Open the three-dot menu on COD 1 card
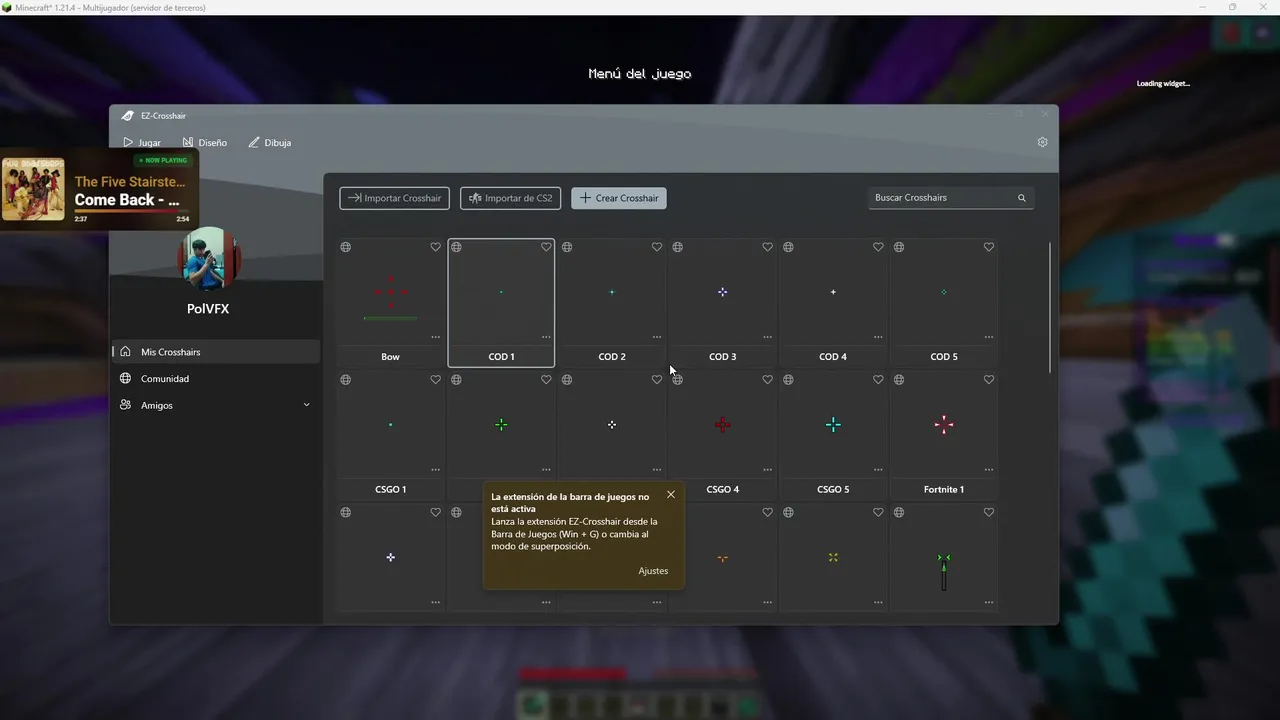Viewport: 1280px width, 720px height. point(546,337)
